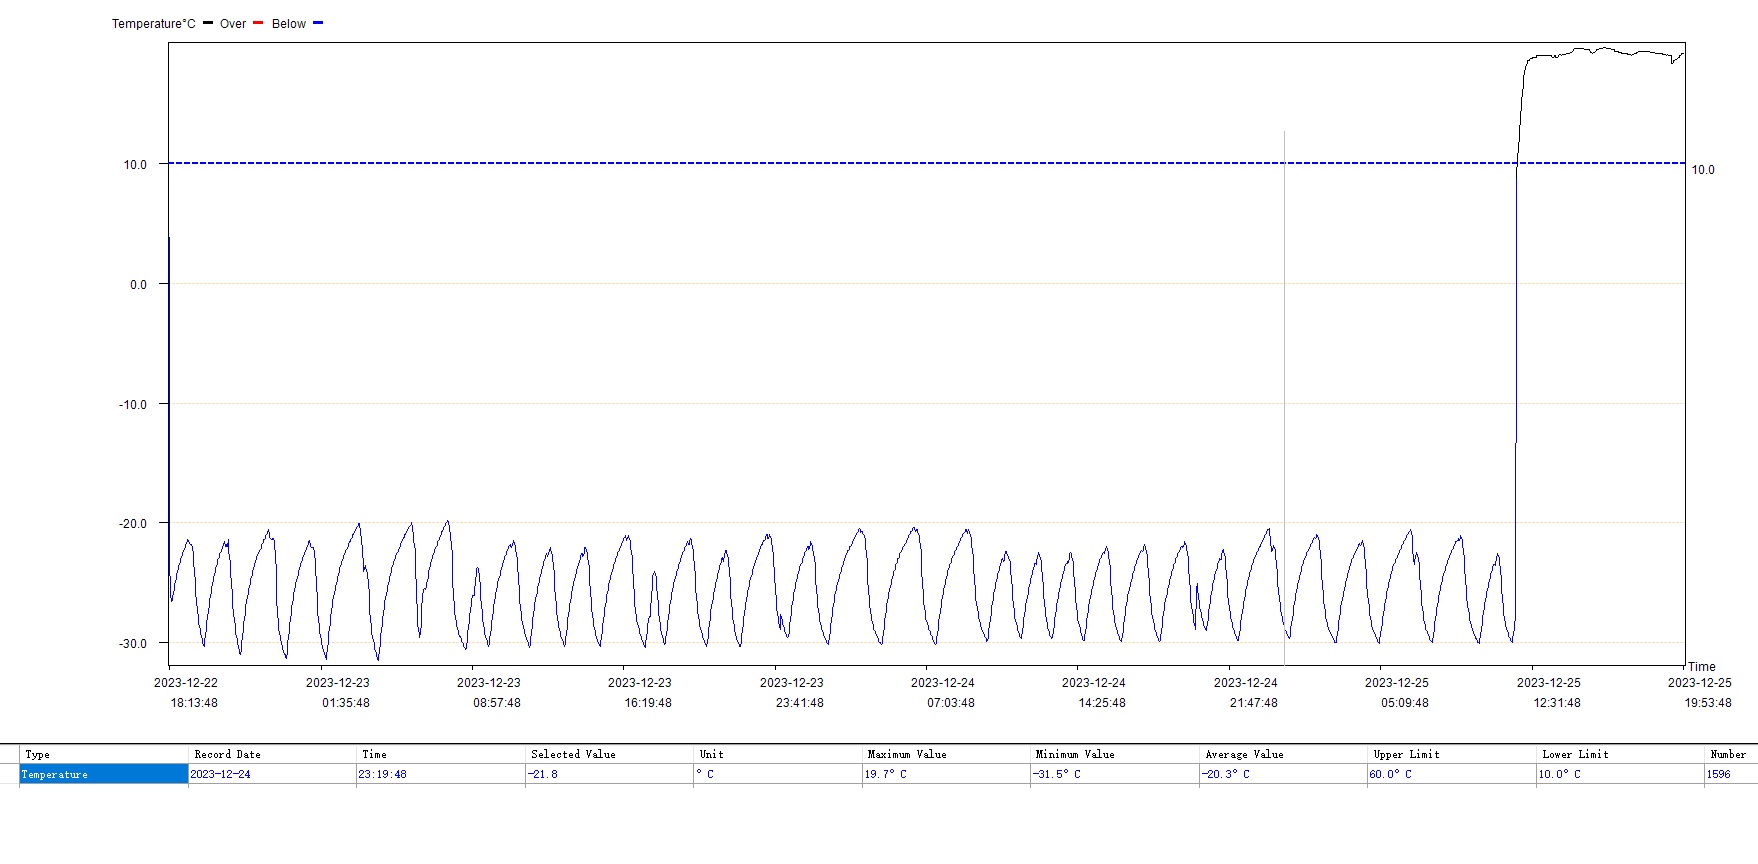Viewport: 1758px width, 864px height.
Task: Click the Type column header
Action: point(104,754)
